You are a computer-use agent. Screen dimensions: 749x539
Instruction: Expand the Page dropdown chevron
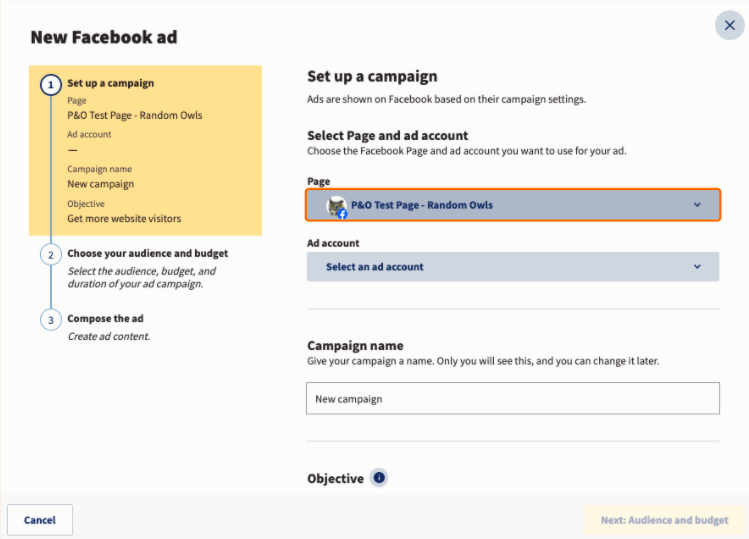coord(697,205)
